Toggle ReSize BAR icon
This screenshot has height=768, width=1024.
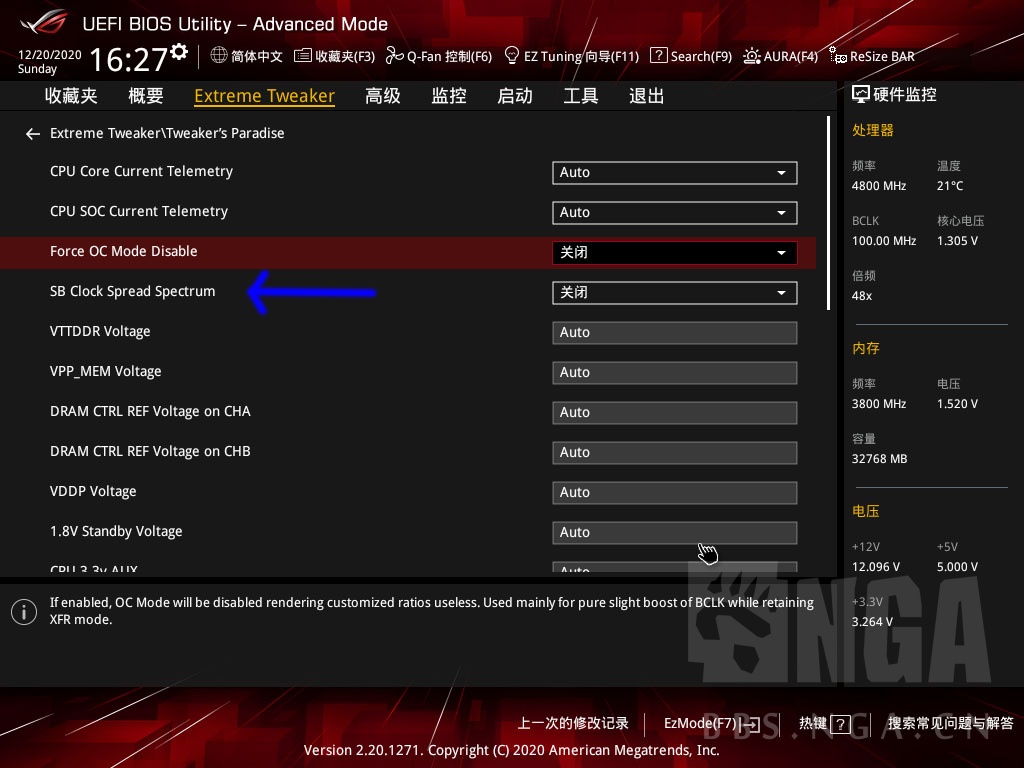pos(838,56)
